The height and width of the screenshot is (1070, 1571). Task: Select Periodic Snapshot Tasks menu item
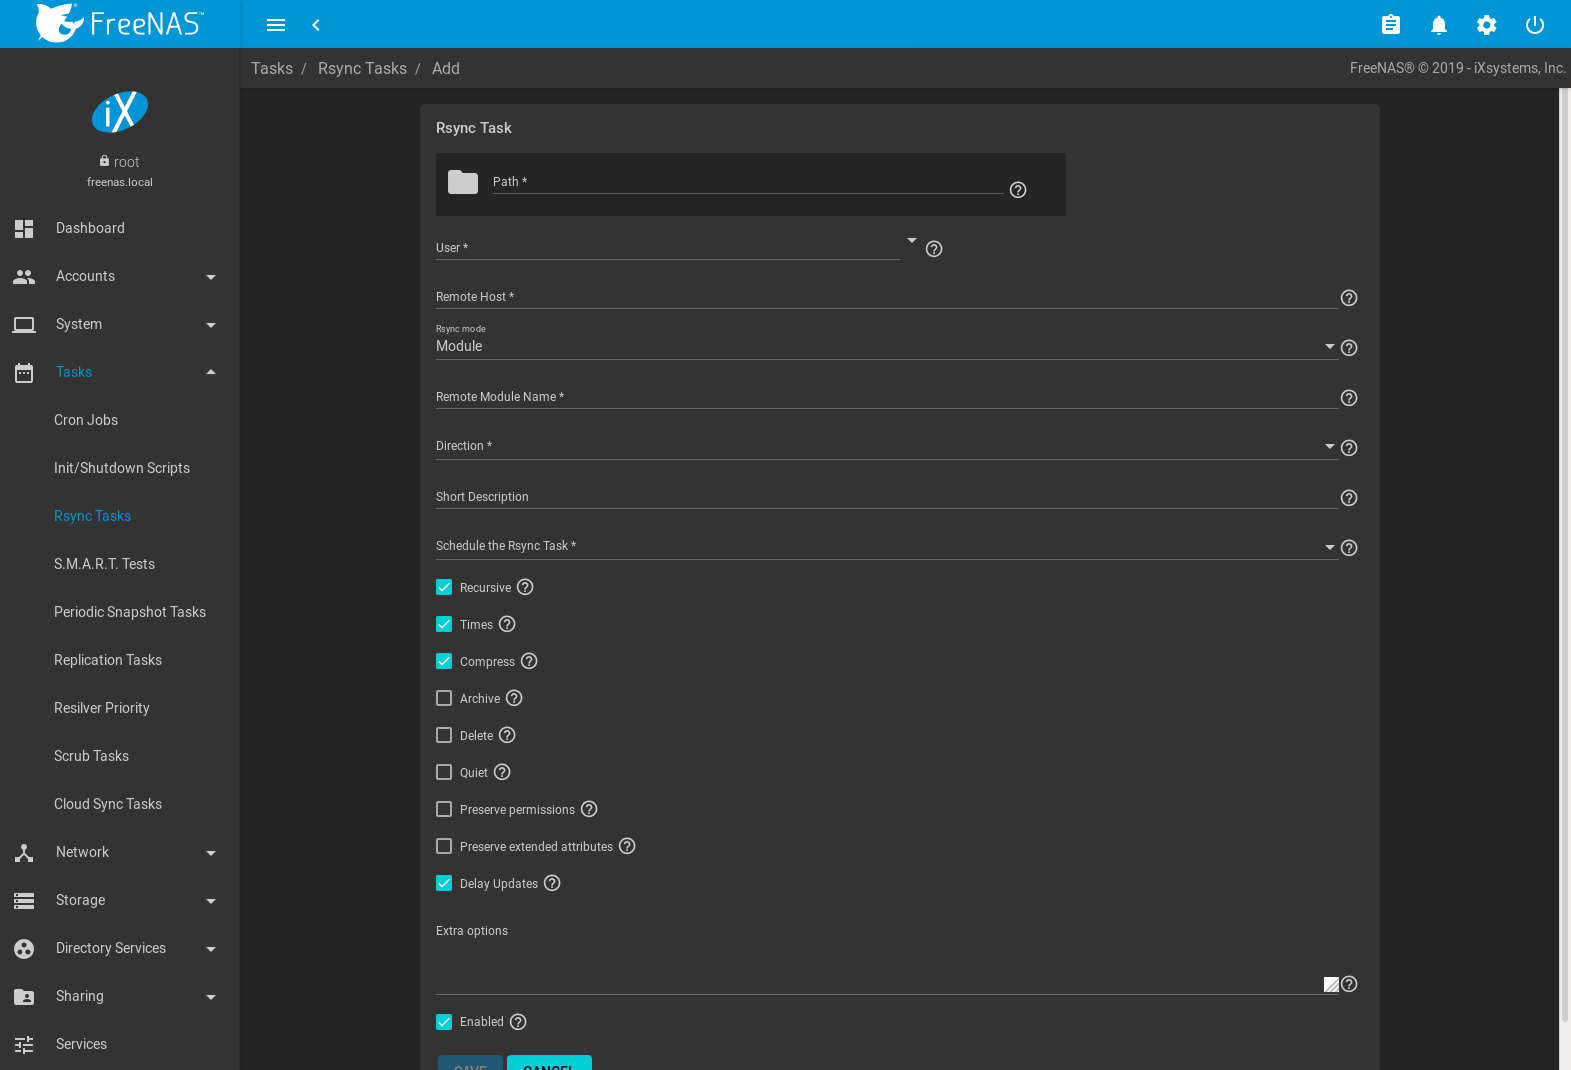click(130, 612)
